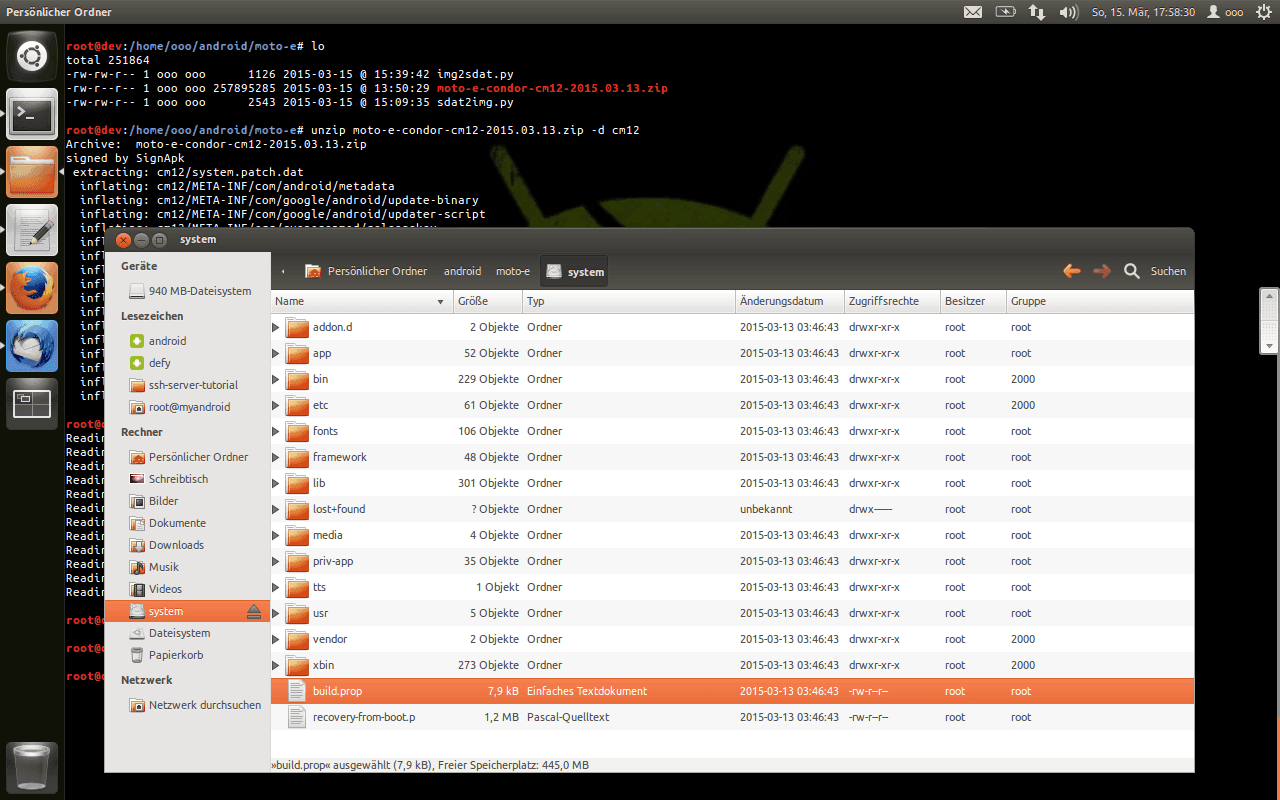This screenshot has height=800, width=1280.
Task: Sort by the Typ column header
Action: coord(629,301)
